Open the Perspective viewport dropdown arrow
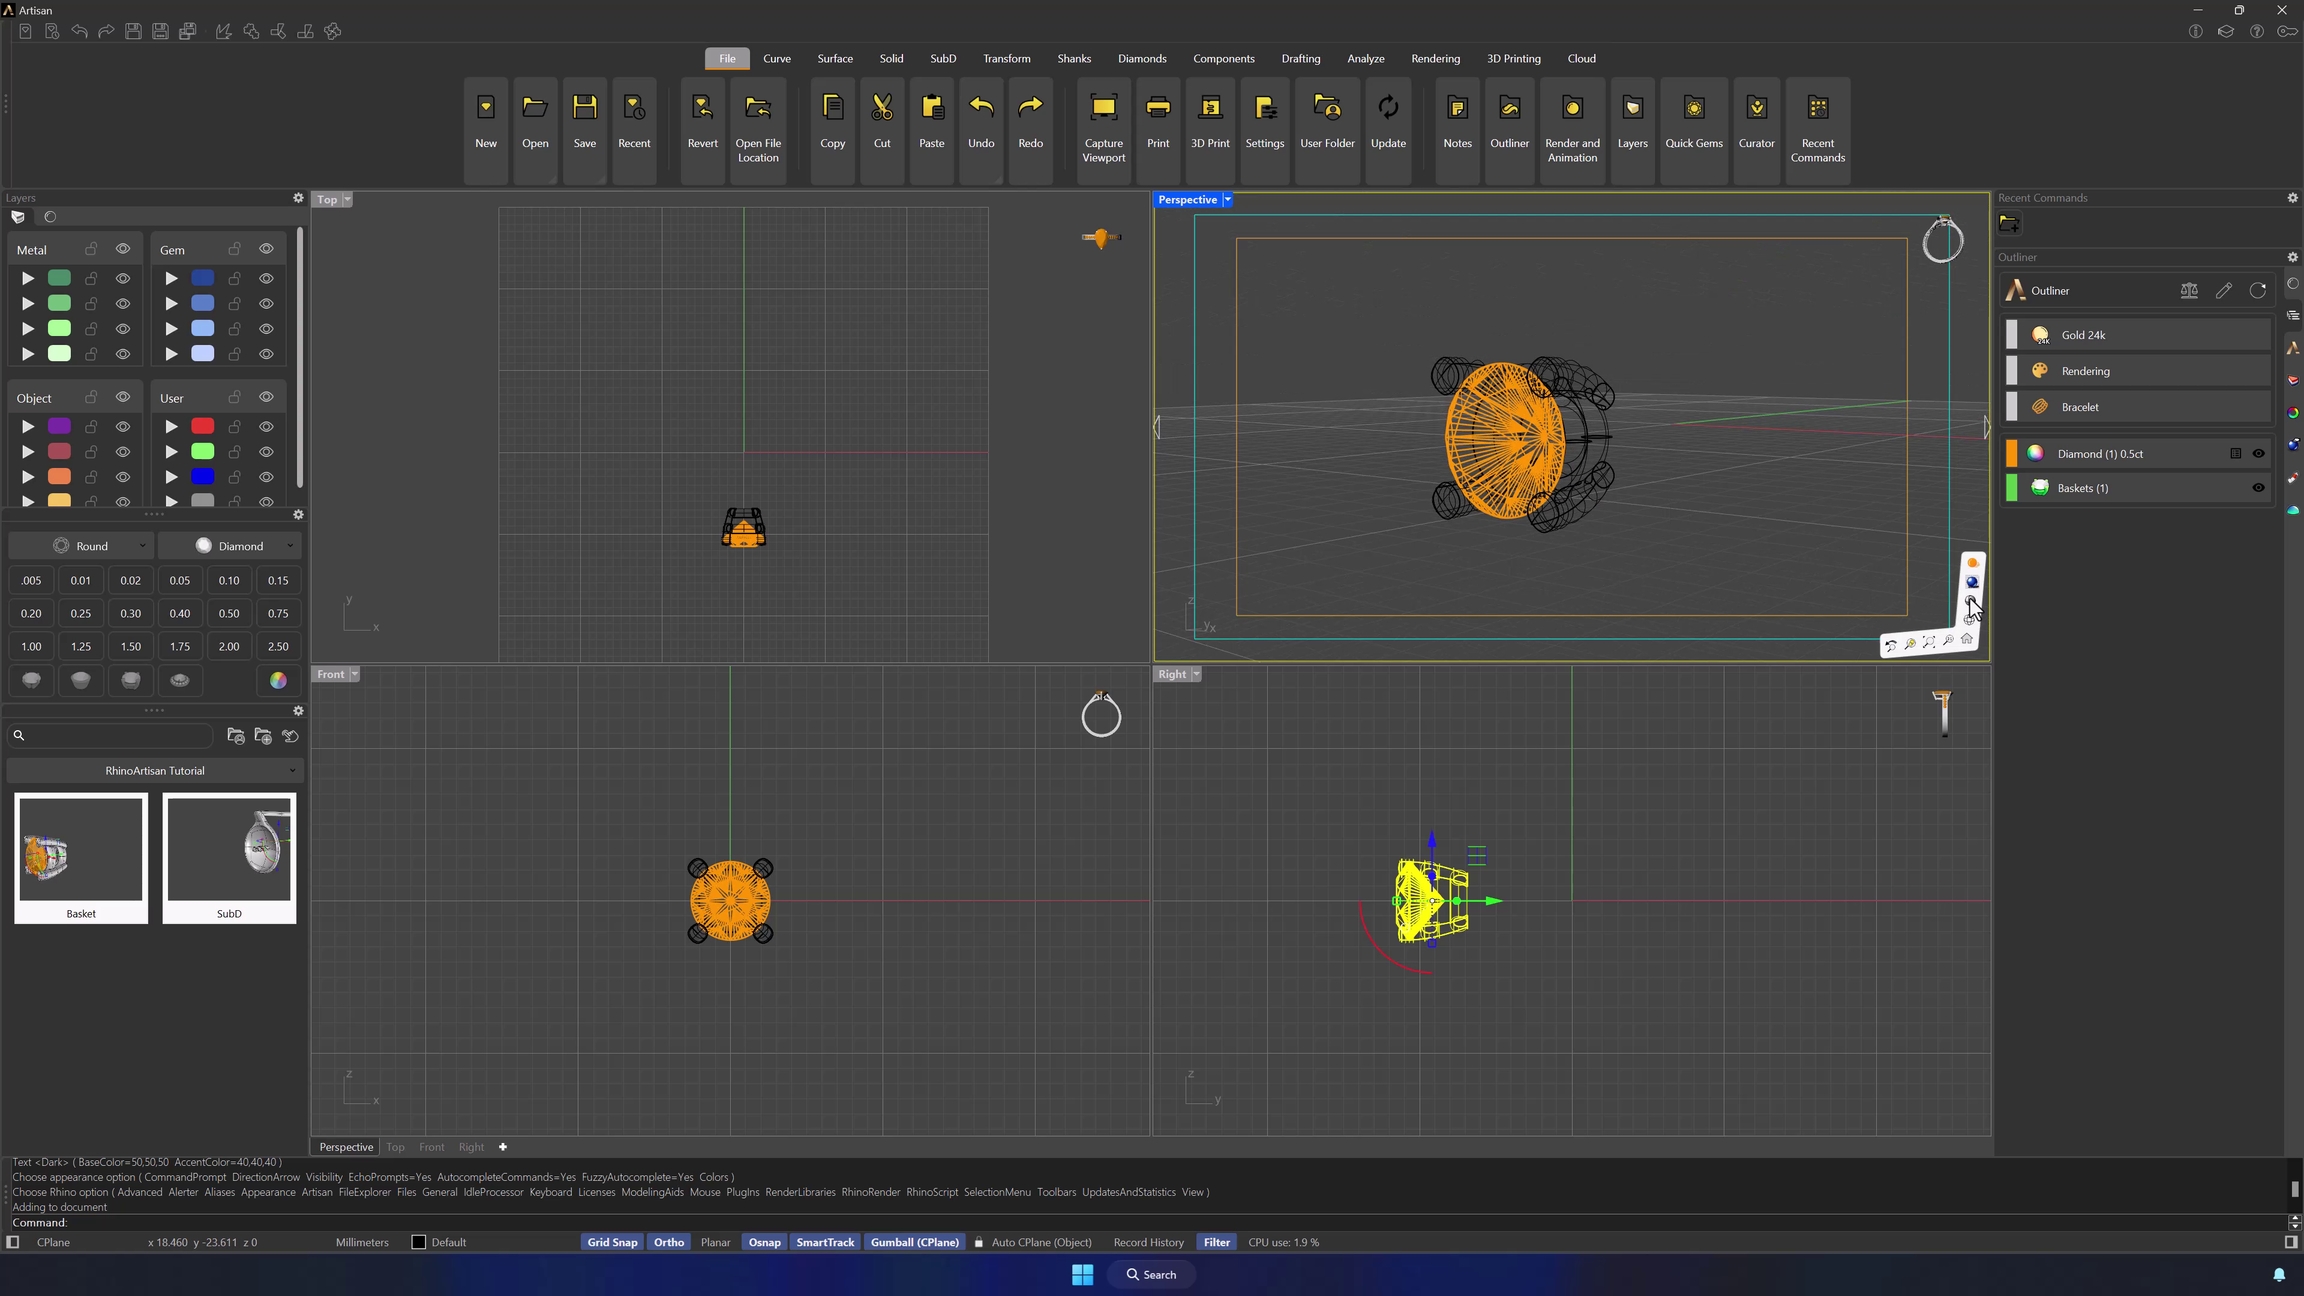 tap(1227, 200)
